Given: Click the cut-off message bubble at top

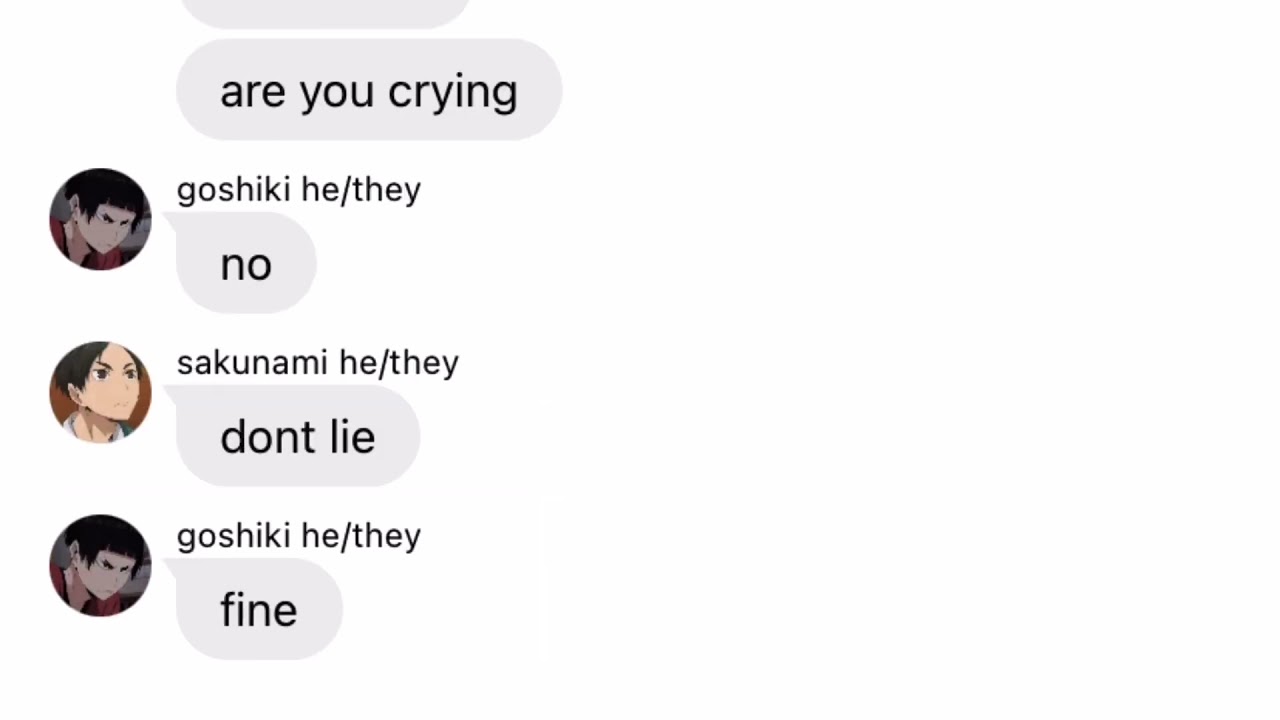Looking at the screenshot, I should tap(325, 12).
